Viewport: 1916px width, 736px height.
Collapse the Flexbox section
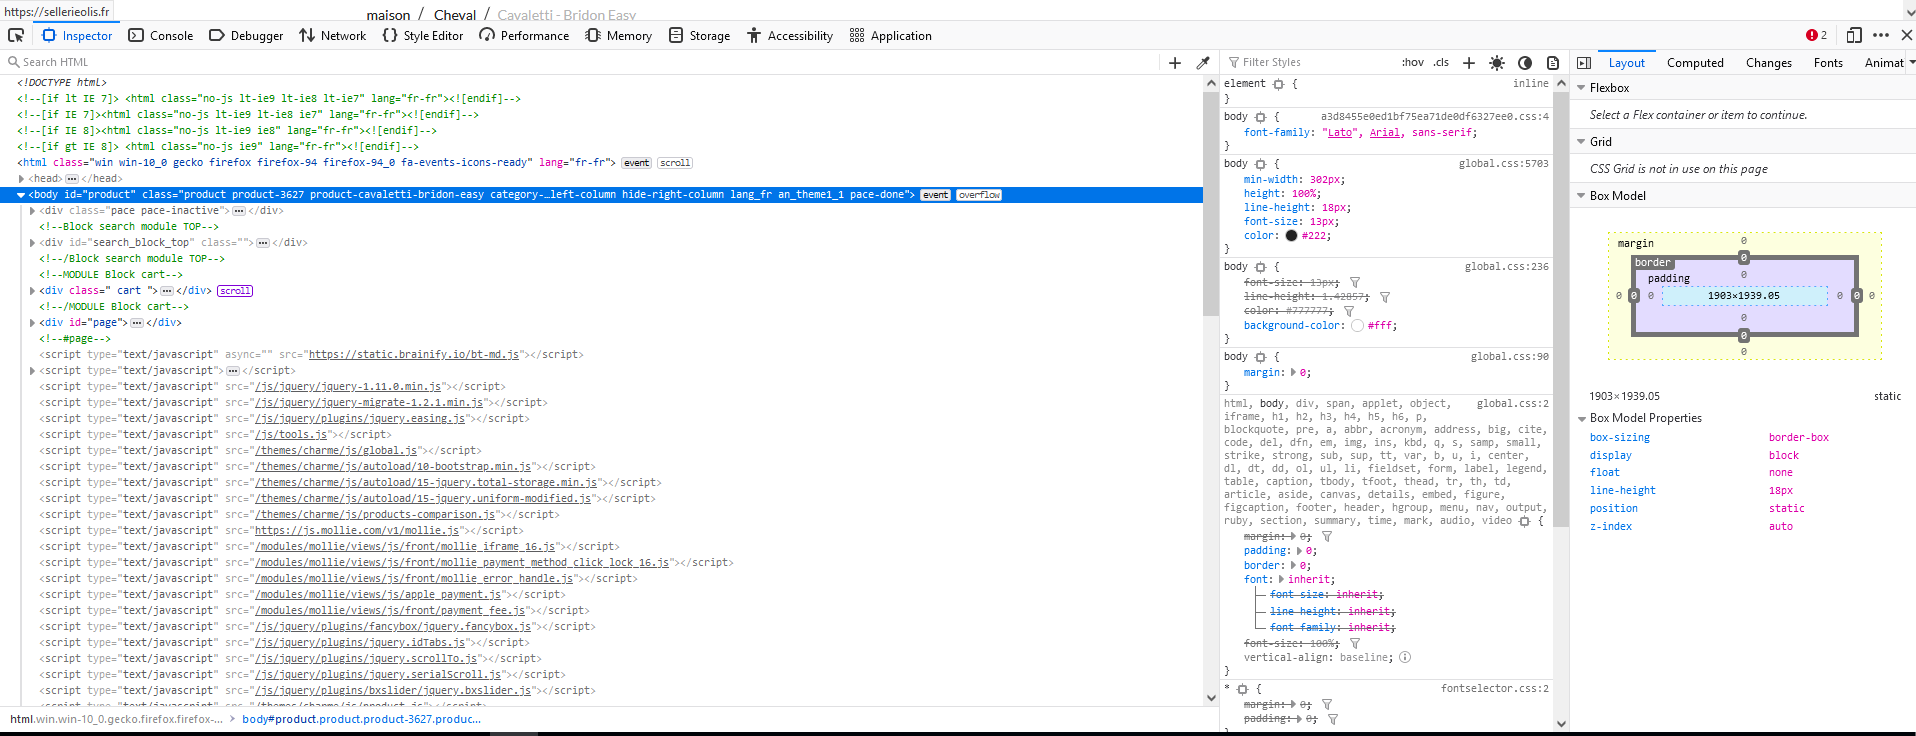coord(1581,88)
